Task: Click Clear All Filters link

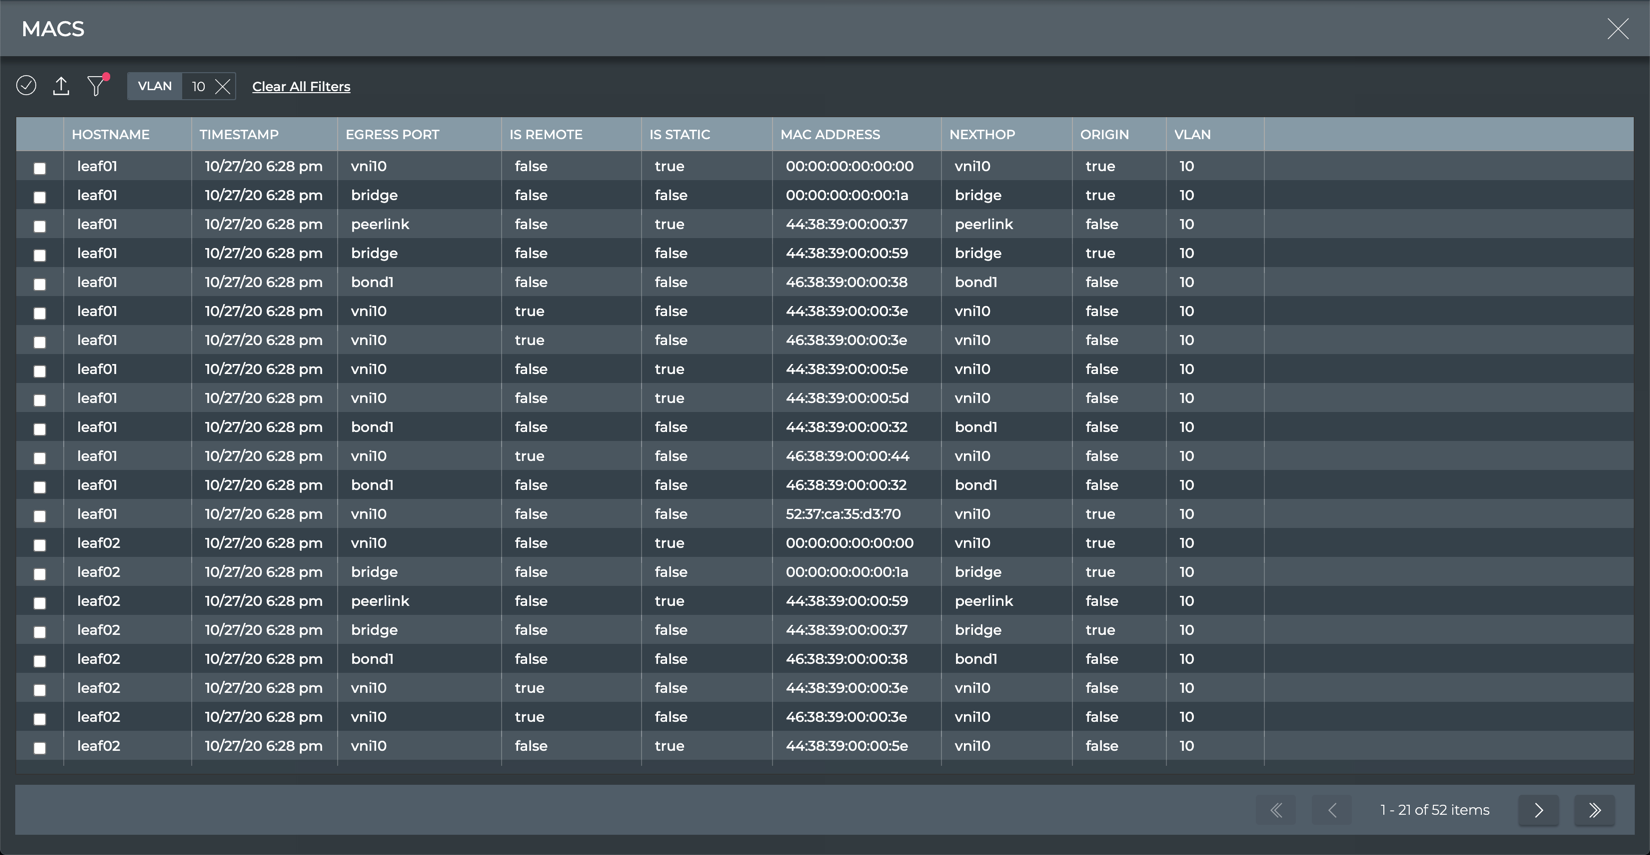Action: point(301,87)
